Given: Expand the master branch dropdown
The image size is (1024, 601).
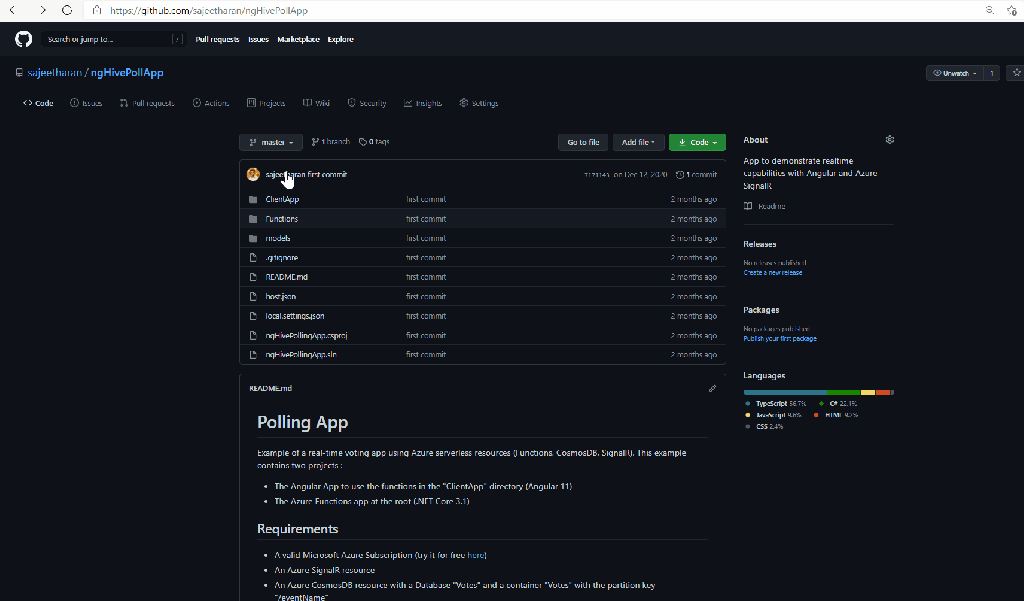Looking at the screenshot, I should (271, 142).
